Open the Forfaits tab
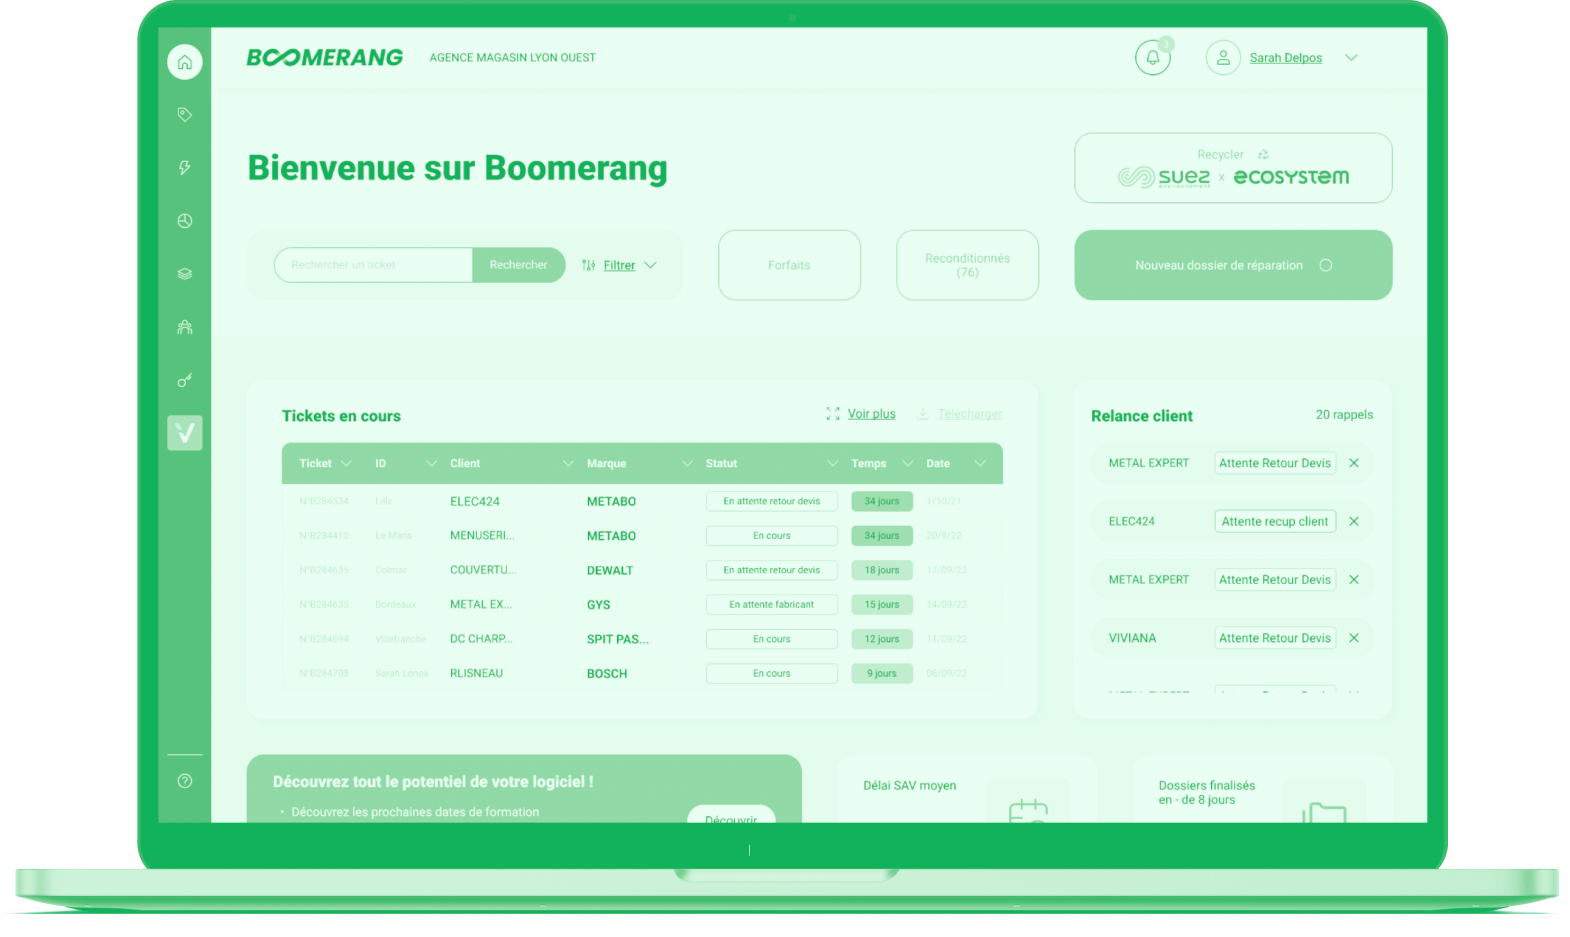1570x937 pixels. click(x=789, y=265)
